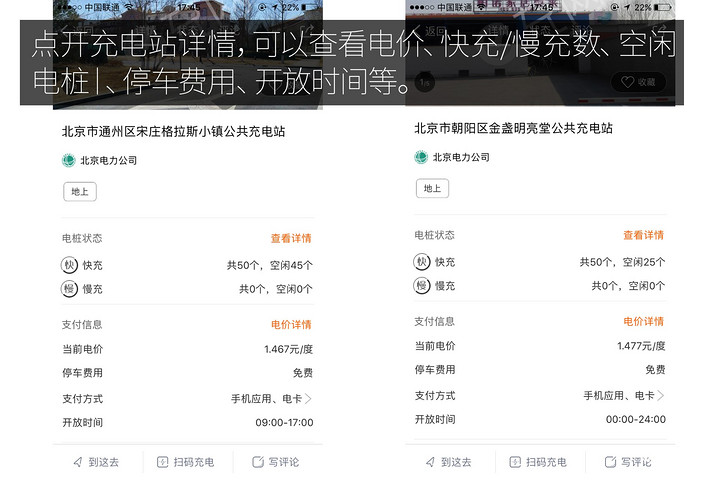Click the 地上 tag on 金盏明亮堂 screen
The height and width of the screenshot is (480, 720).
[x=433, y=189]
